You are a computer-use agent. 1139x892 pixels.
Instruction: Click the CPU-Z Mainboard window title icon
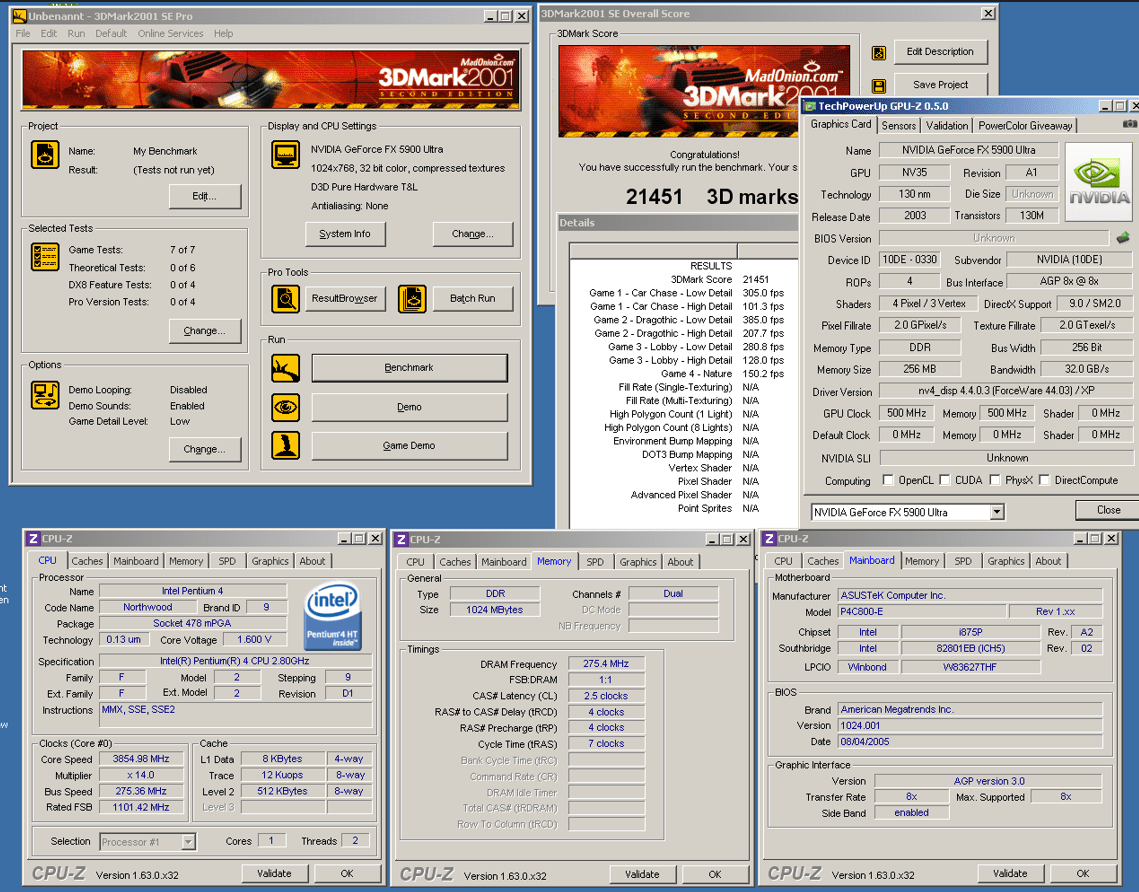coord(769,538)
